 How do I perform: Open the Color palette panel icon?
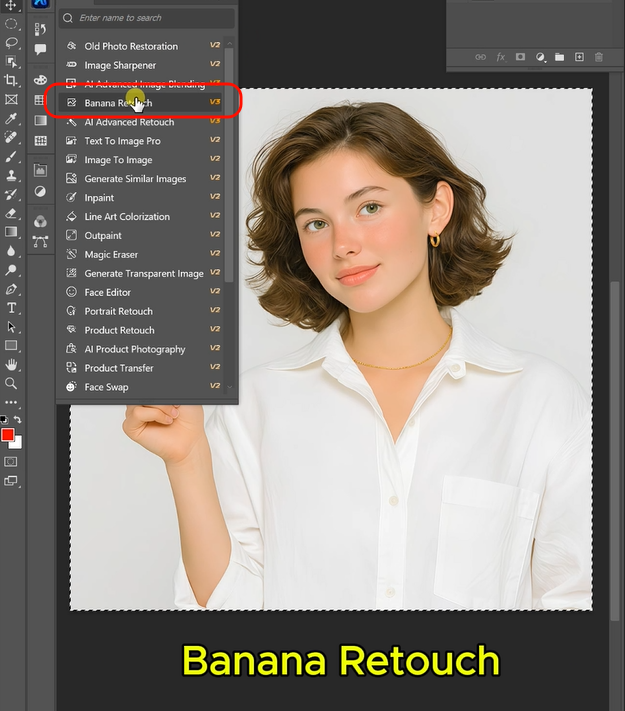[40, 80]
